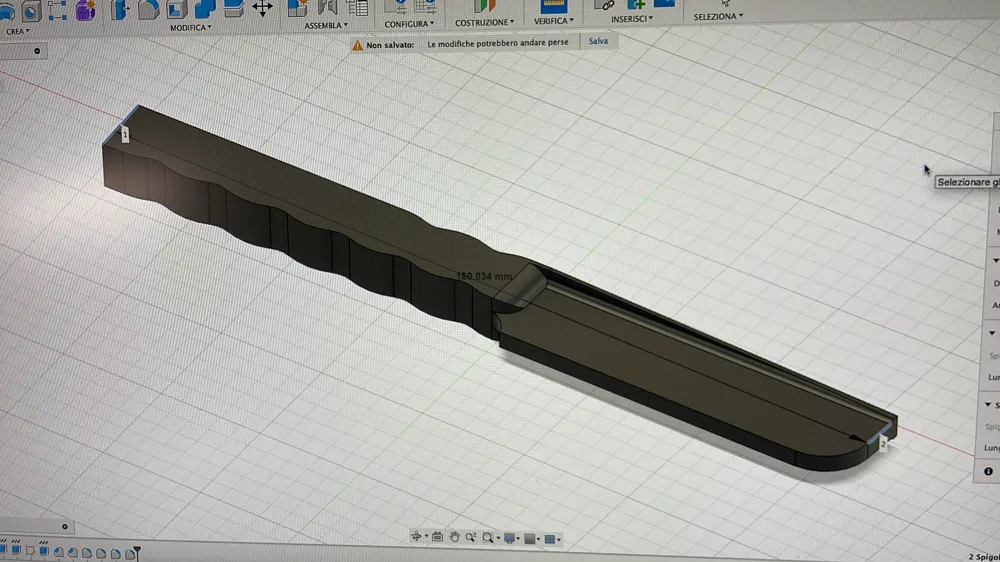Click the Non salvato warning icon
The image size is (1000, 562).
[x=357, y=45]
